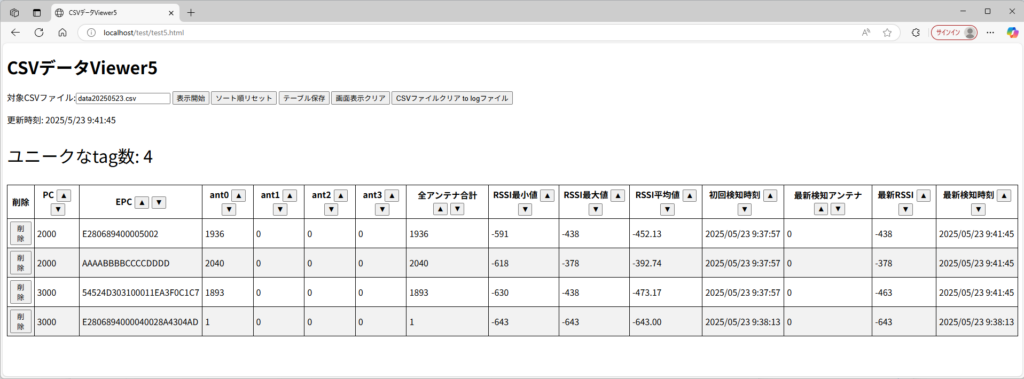
Task: Open the workspaces icon in title bar
Action: (x=14, y=12)
